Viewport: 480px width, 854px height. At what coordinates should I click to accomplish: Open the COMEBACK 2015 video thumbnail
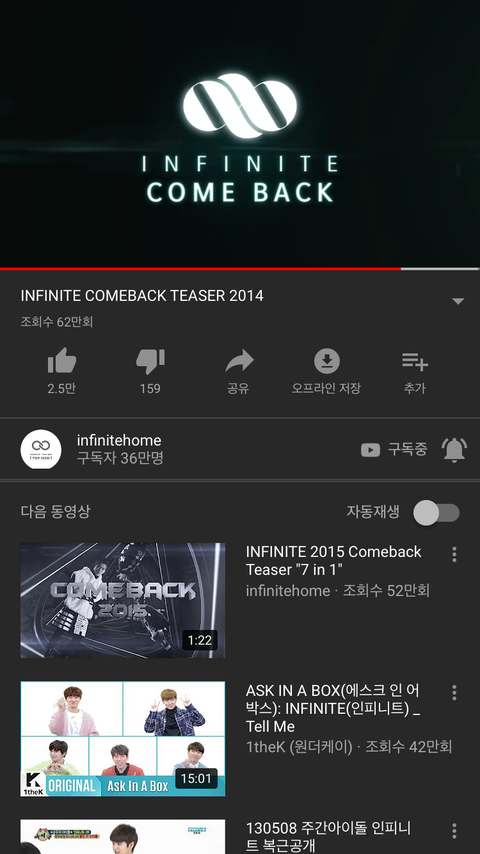[x=123, y=600]
